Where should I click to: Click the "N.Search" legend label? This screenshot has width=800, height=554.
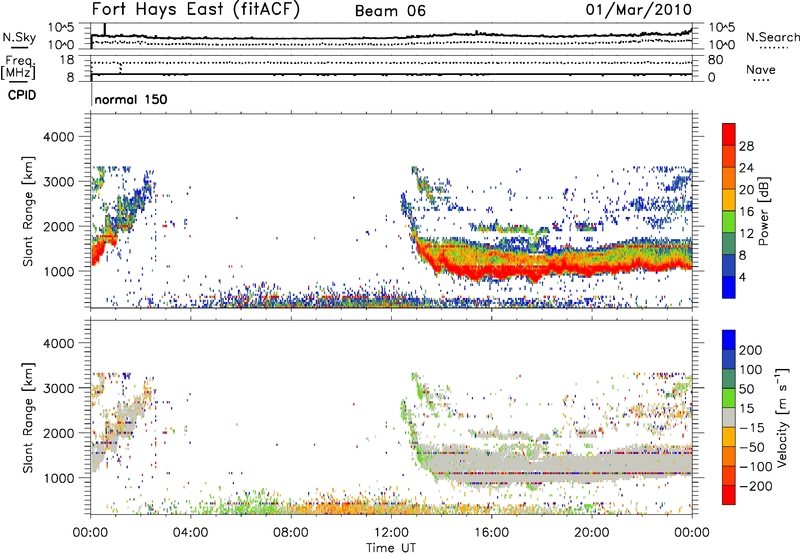pos(772,37)
